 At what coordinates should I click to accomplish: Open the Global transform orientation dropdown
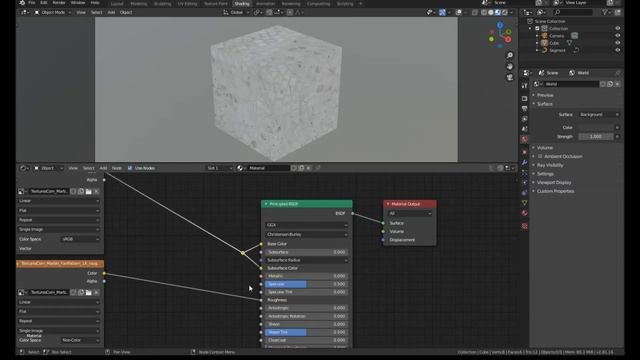236,12
